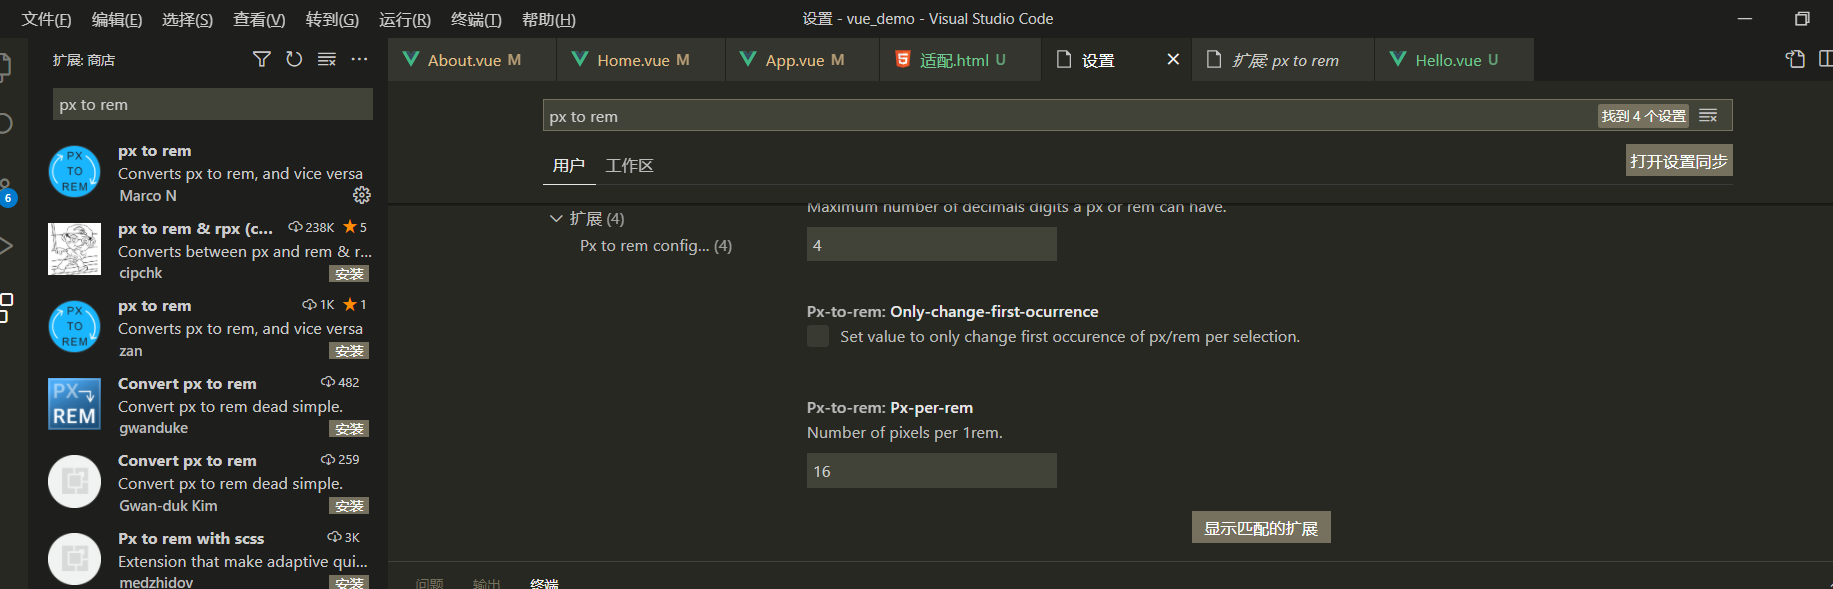The width and height of the screenshot is (1833, 589).
Task: Edit the decimals value field showing 4
Action: (931, 244)
